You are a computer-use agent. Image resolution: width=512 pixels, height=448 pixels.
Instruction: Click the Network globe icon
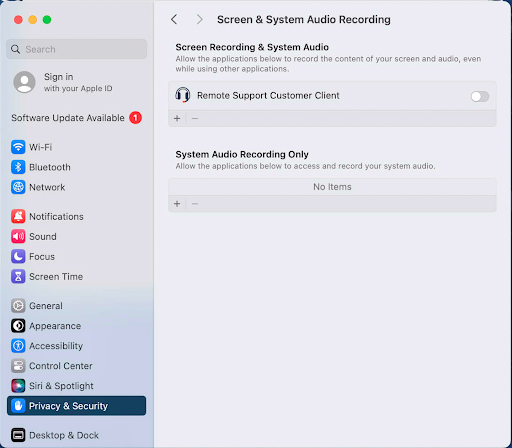[x=18, y=187]
